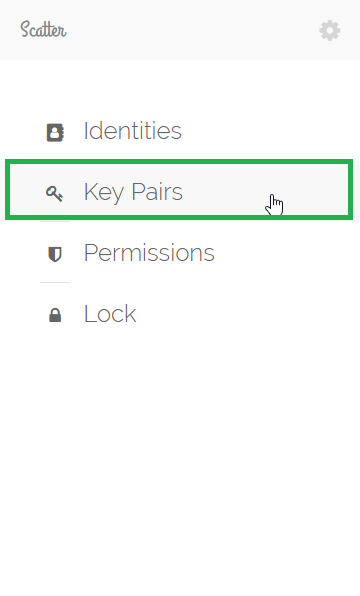This screenshot has height=596, width=360.
Task: Select the Key Pairs text label
Action: click(133, 192)
